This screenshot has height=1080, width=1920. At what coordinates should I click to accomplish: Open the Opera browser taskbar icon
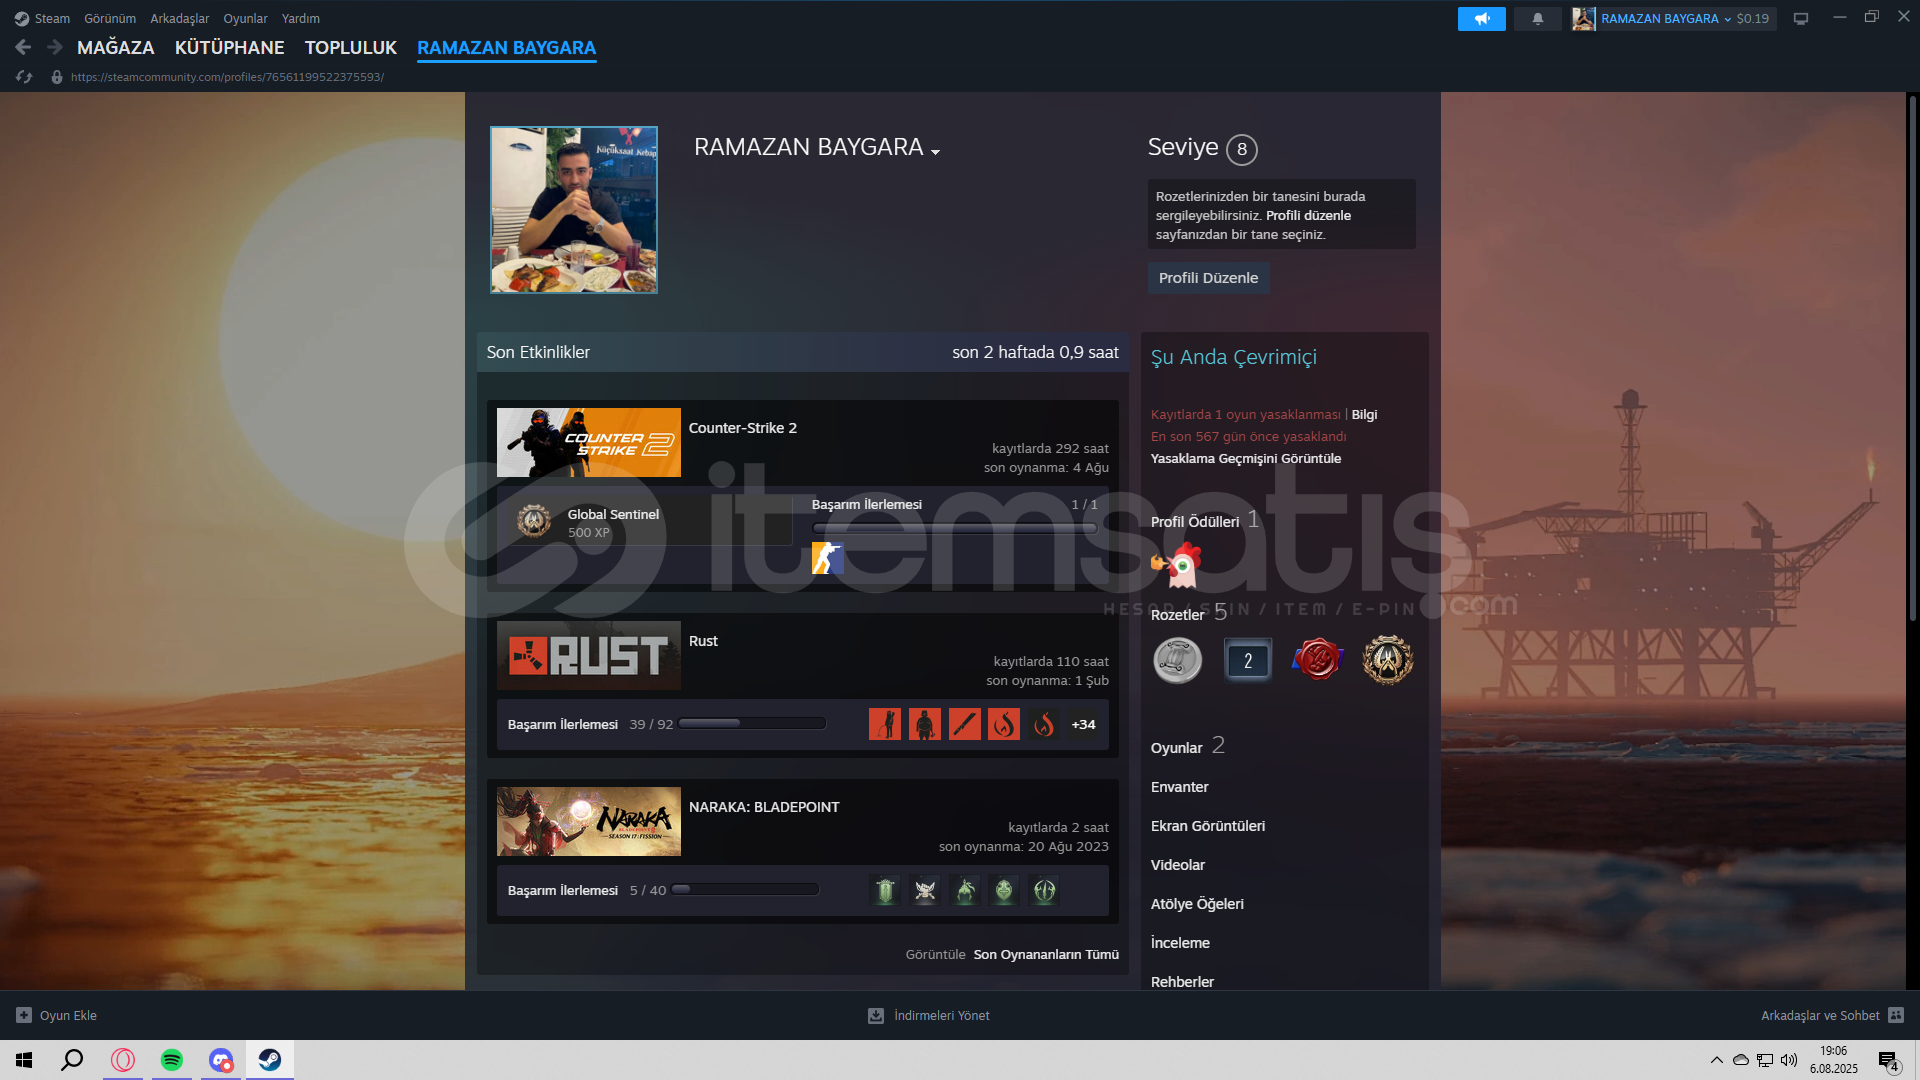pyautogui.click(x=123, y=1060)
